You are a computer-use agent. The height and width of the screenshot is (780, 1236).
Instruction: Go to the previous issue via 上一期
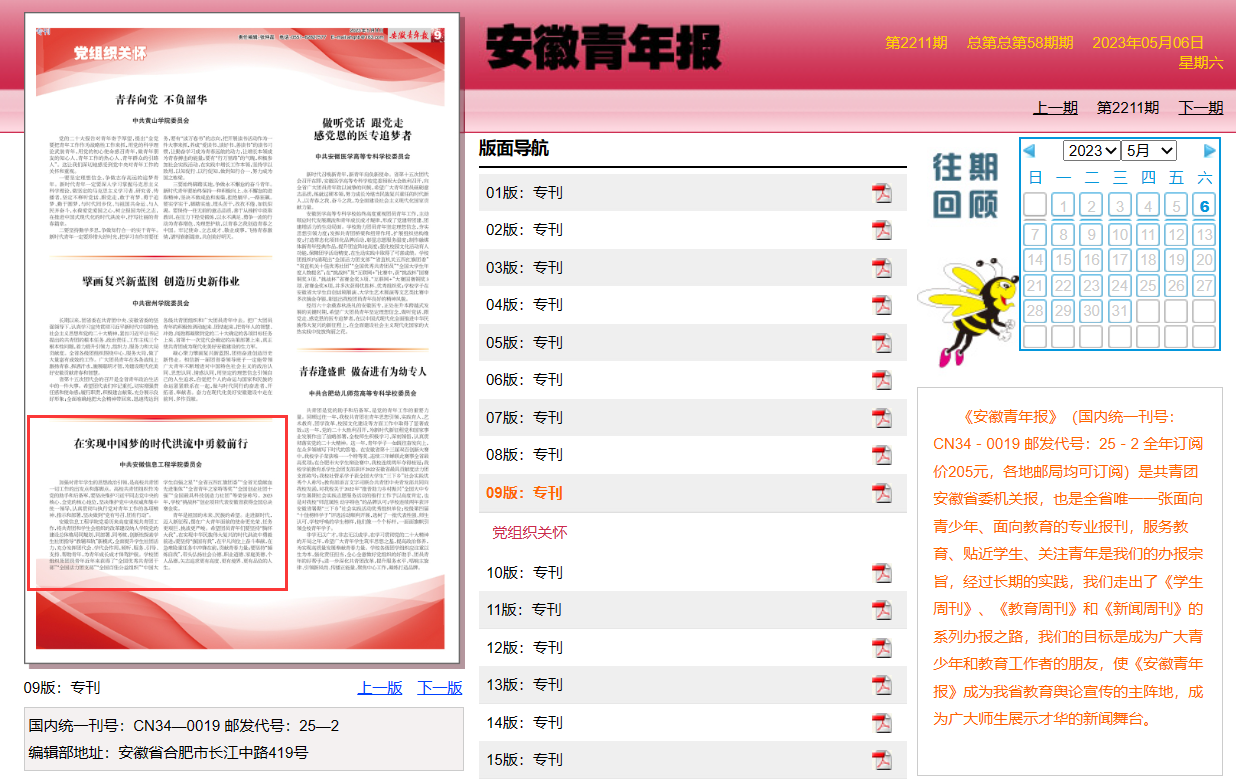(x=1055, y=108)
